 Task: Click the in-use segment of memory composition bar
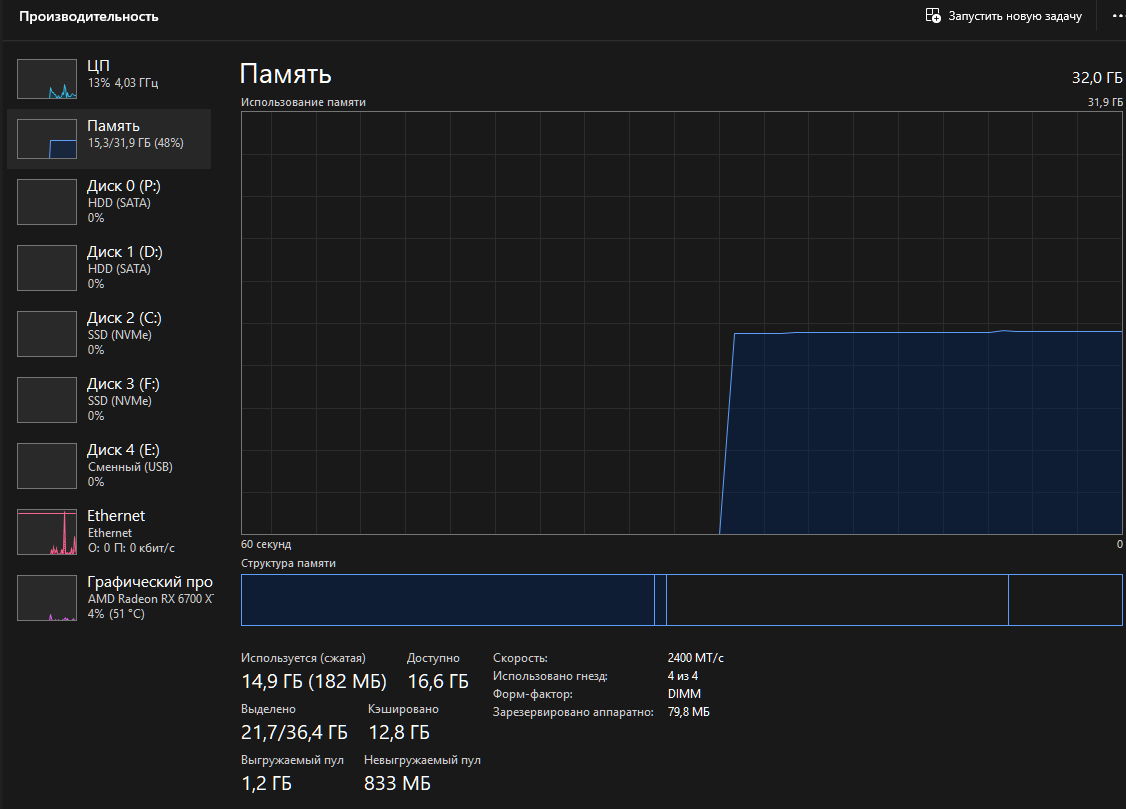click(x=447, y=600)
